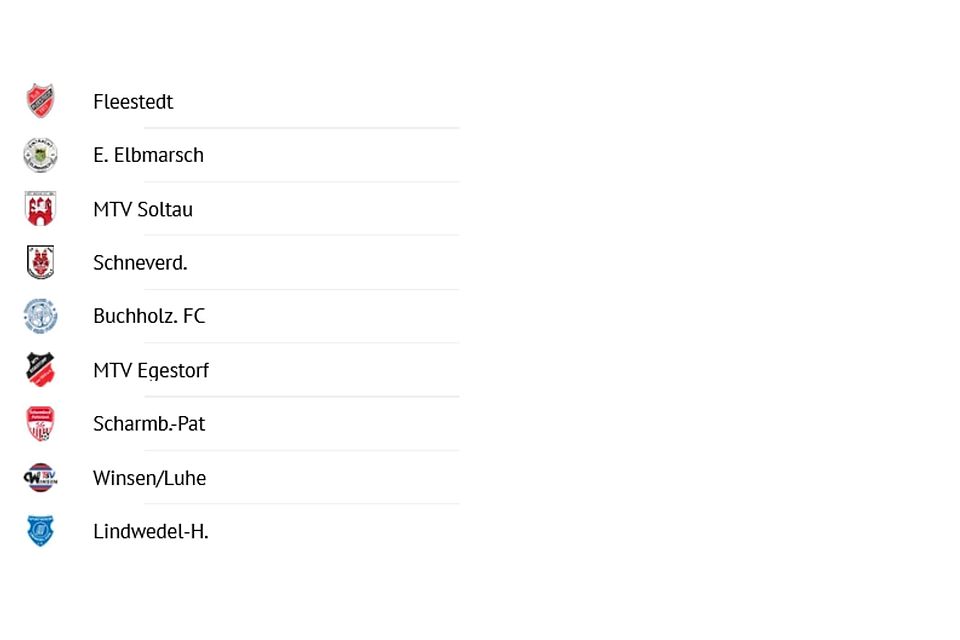The image size is (960, 640).
Task: Click the Winsen/Luhe team name
Action: pos(149,478)
